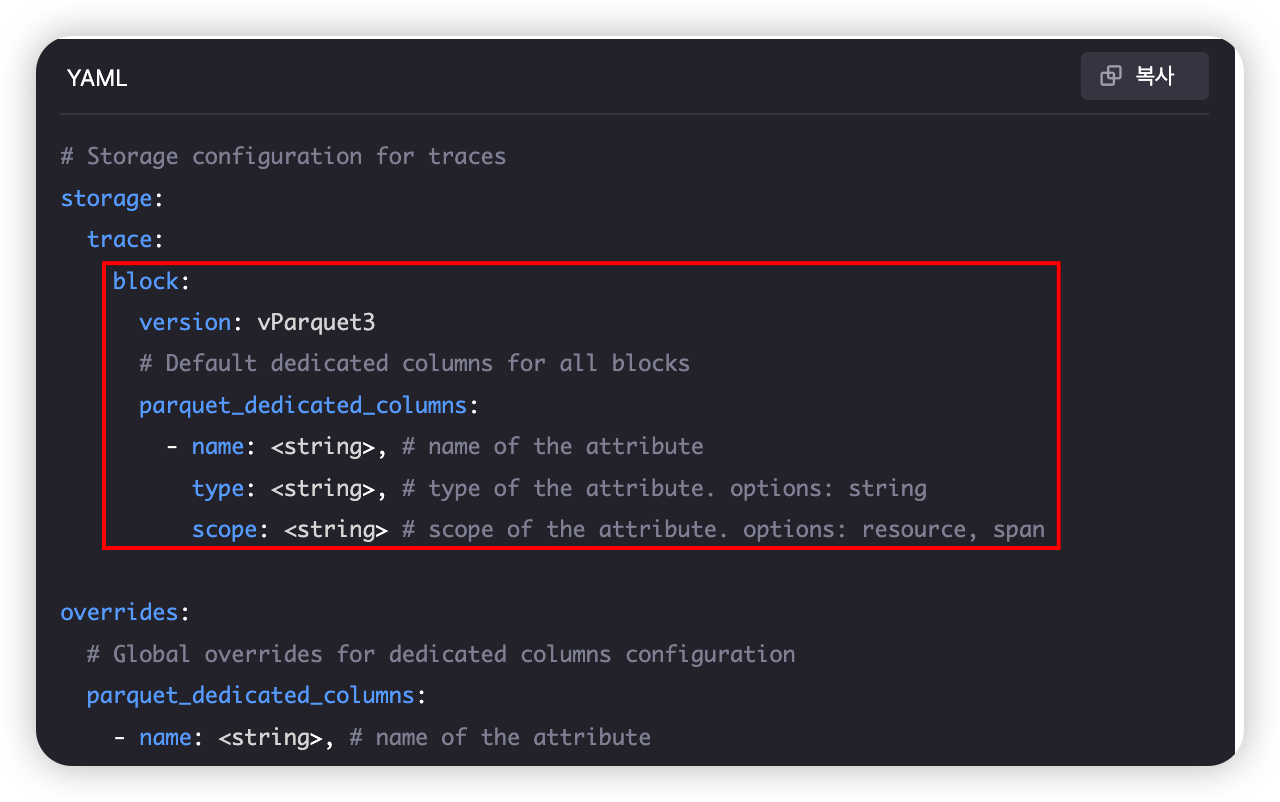Click the vParquet3 value
Image resolution: width=1280 pixels, height=802 pixels.
click(316, 322)
